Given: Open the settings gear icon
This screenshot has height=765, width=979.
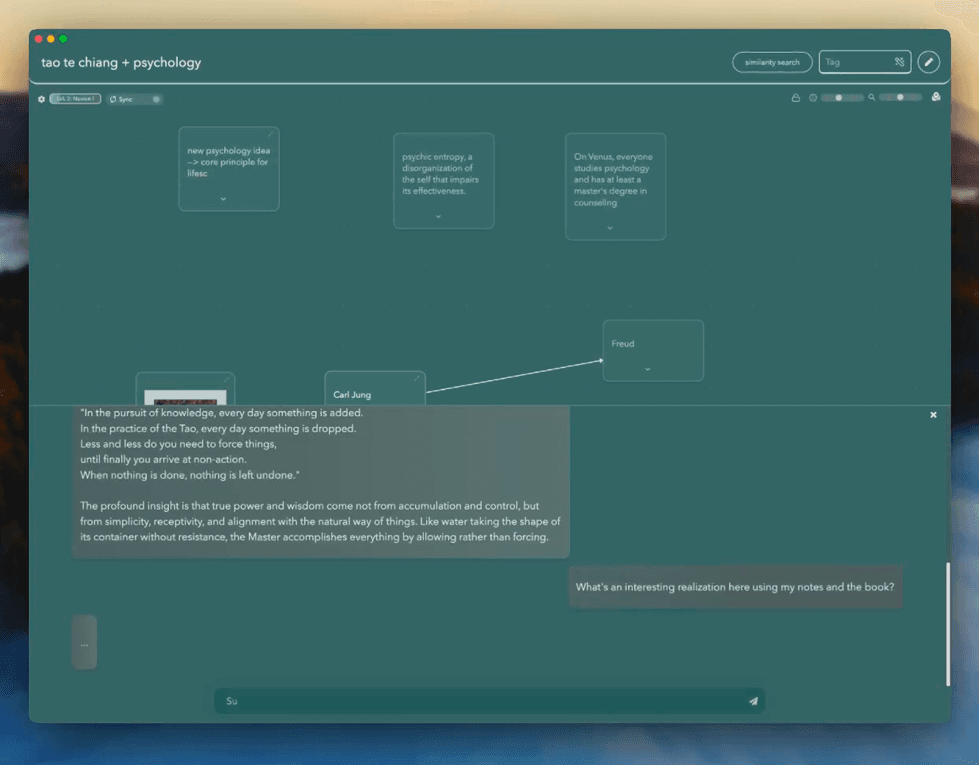Looking at the screenshot, I should 41,99.
